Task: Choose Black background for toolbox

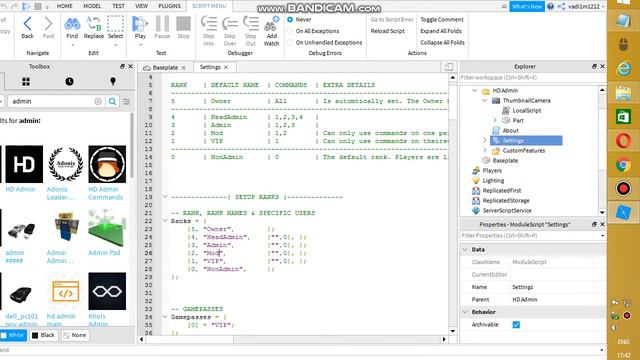Action: click(x=44, y=335)
